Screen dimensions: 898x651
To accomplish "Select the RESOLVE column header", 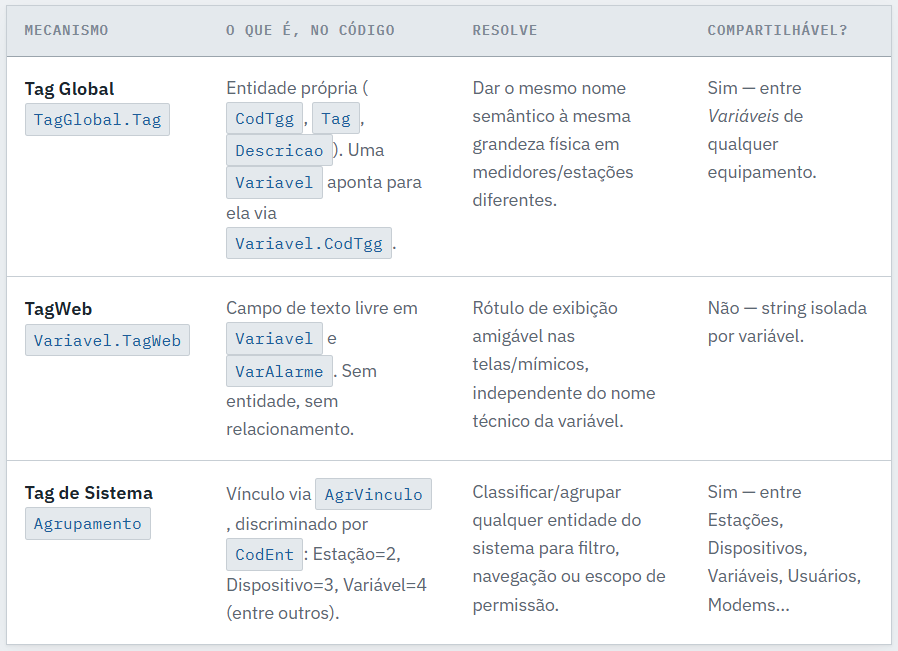I will pyautogui.click(x=505, y=30).
